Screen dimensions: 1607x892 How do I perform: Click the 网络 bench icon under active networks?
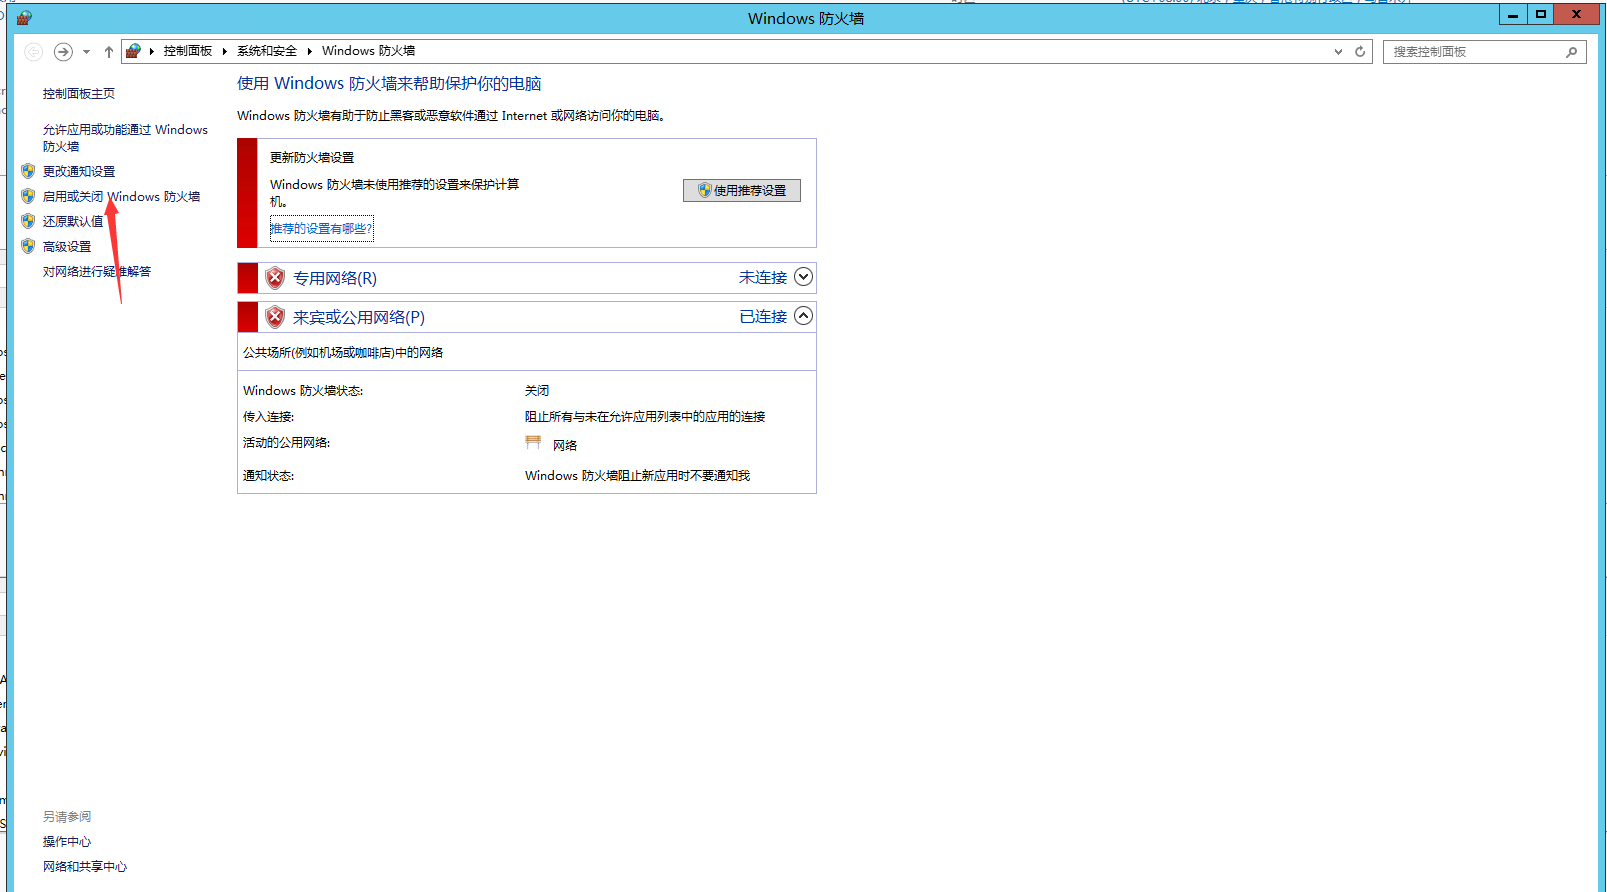533,443
